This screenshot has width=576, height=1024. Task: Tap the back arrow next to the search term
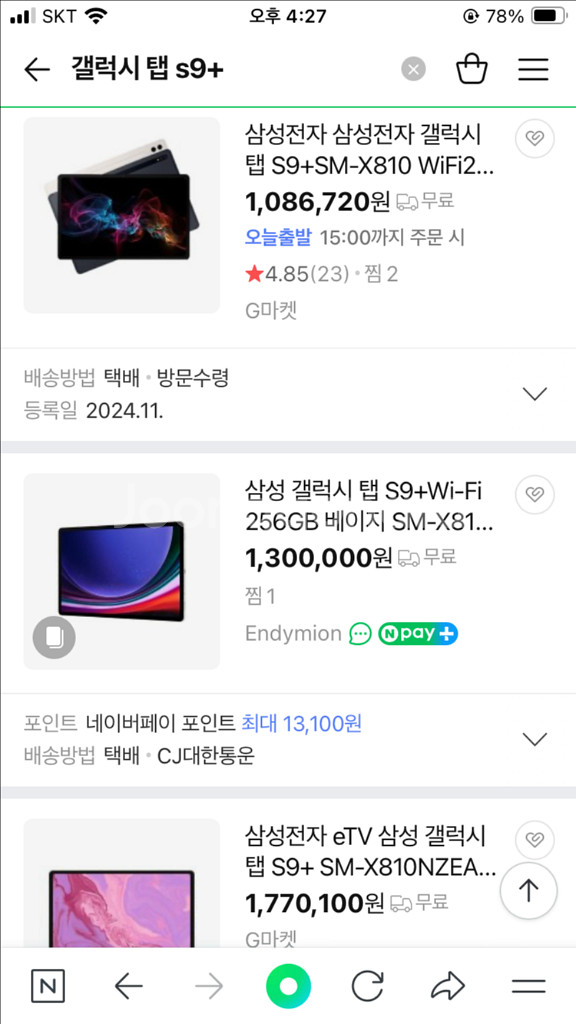click(x=37, y=69)
